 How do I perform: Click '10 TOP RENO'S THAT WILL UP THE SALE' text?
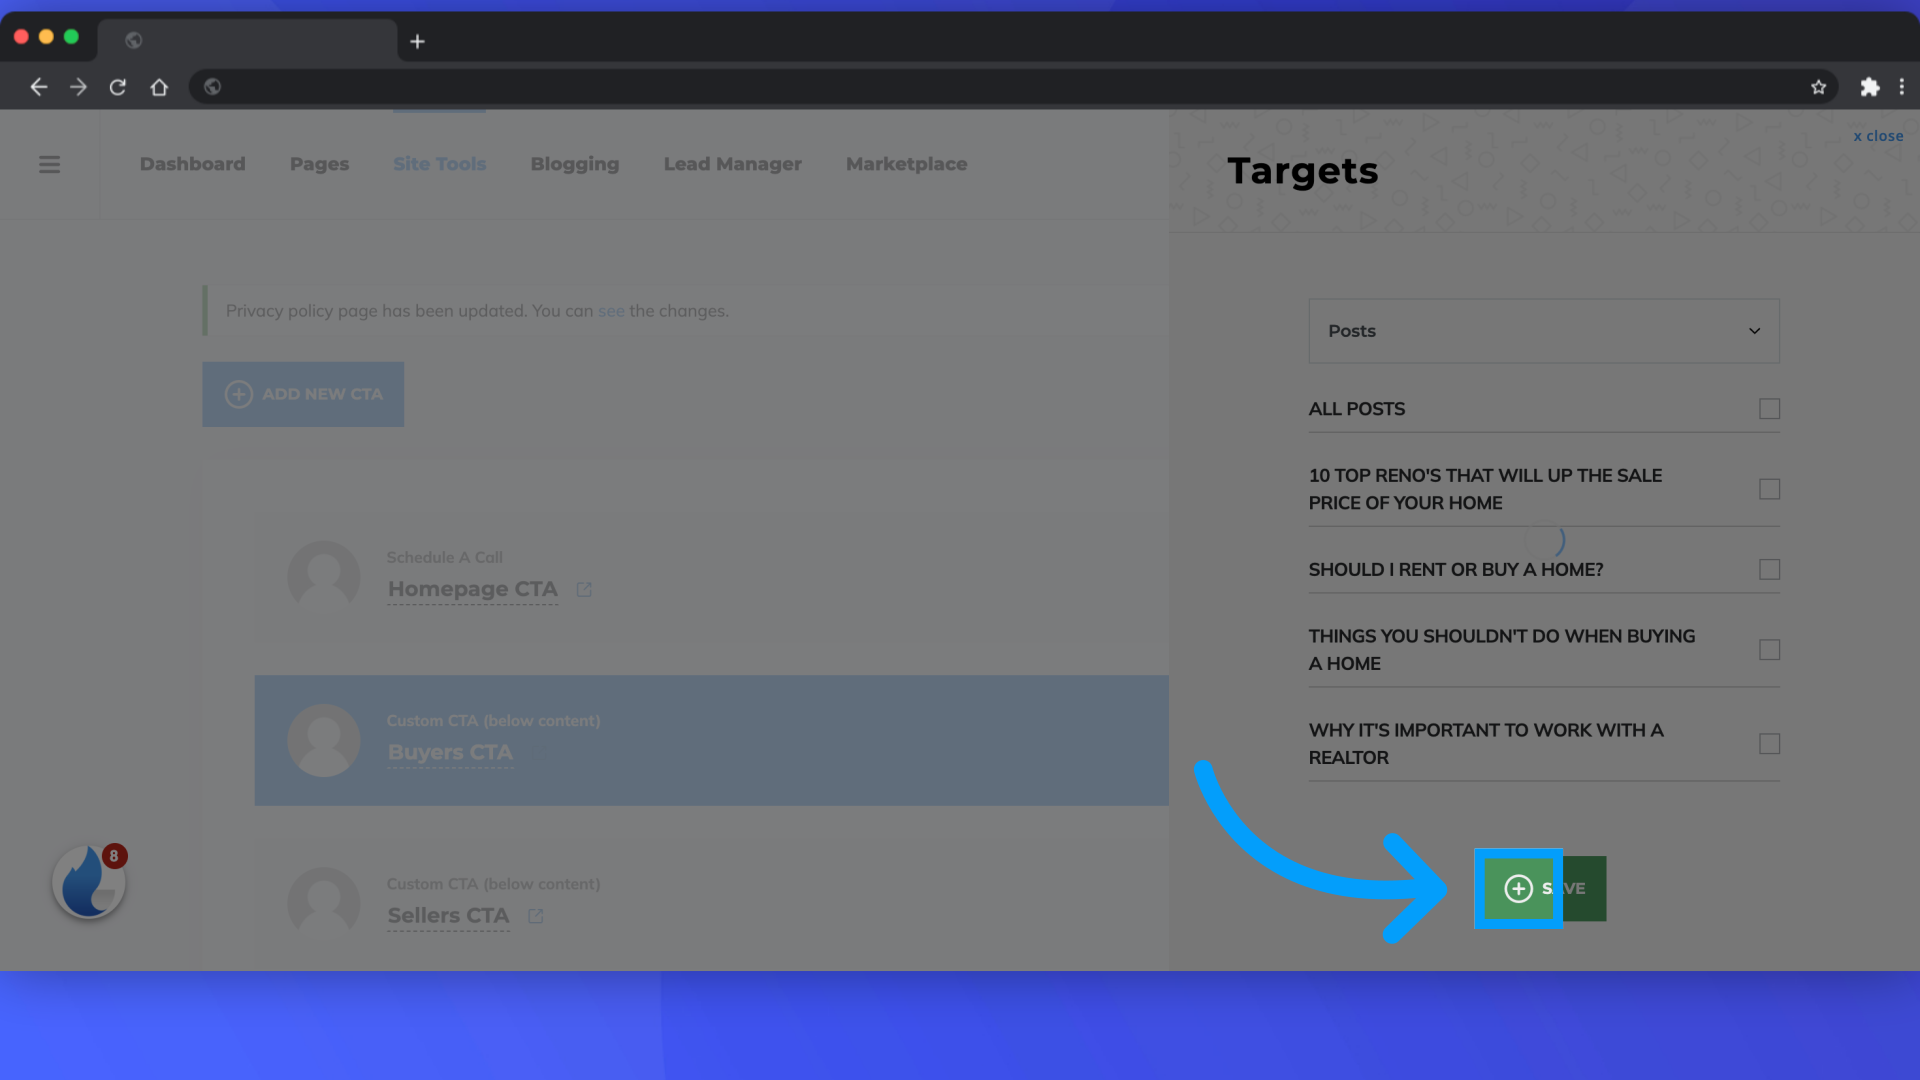(1485, 476)
